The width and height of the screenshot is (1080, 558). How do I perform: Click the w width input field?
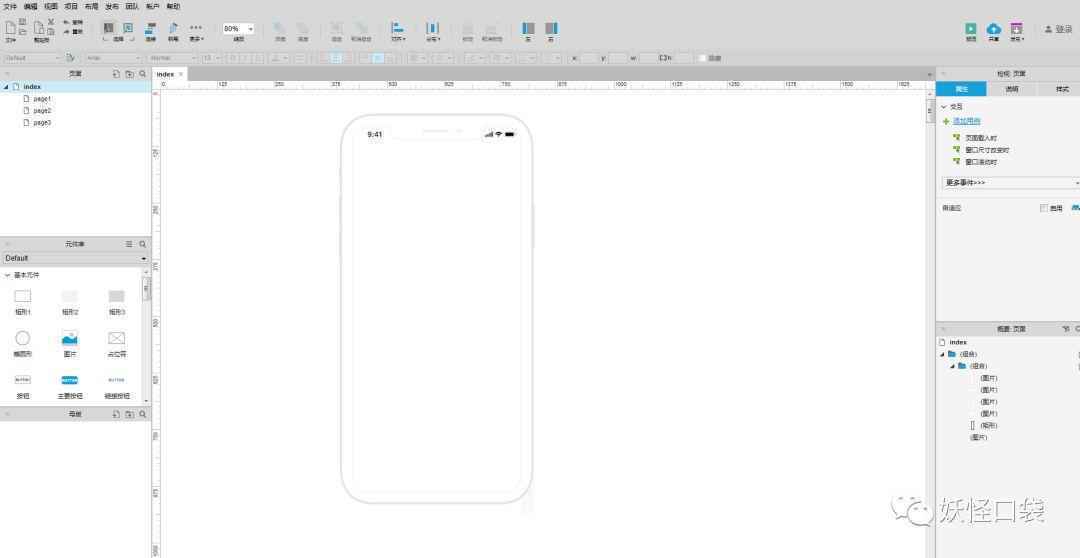click(x=647, y=58)
